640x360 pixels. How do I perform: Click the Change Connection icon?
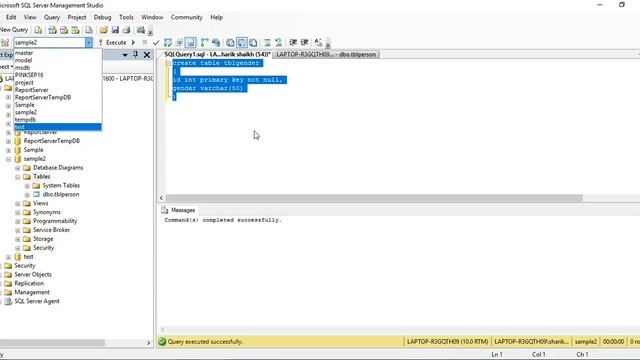pyautogui.click(x=5, y=42)
